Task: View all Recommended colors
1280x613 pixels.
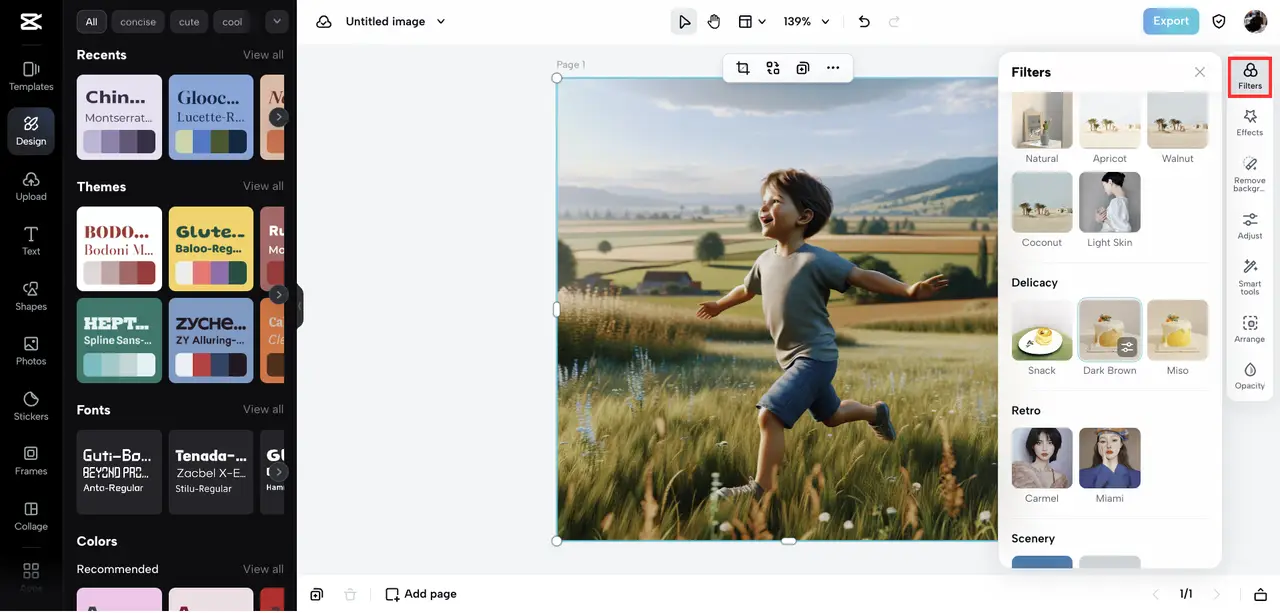Action: pos(263,569)
